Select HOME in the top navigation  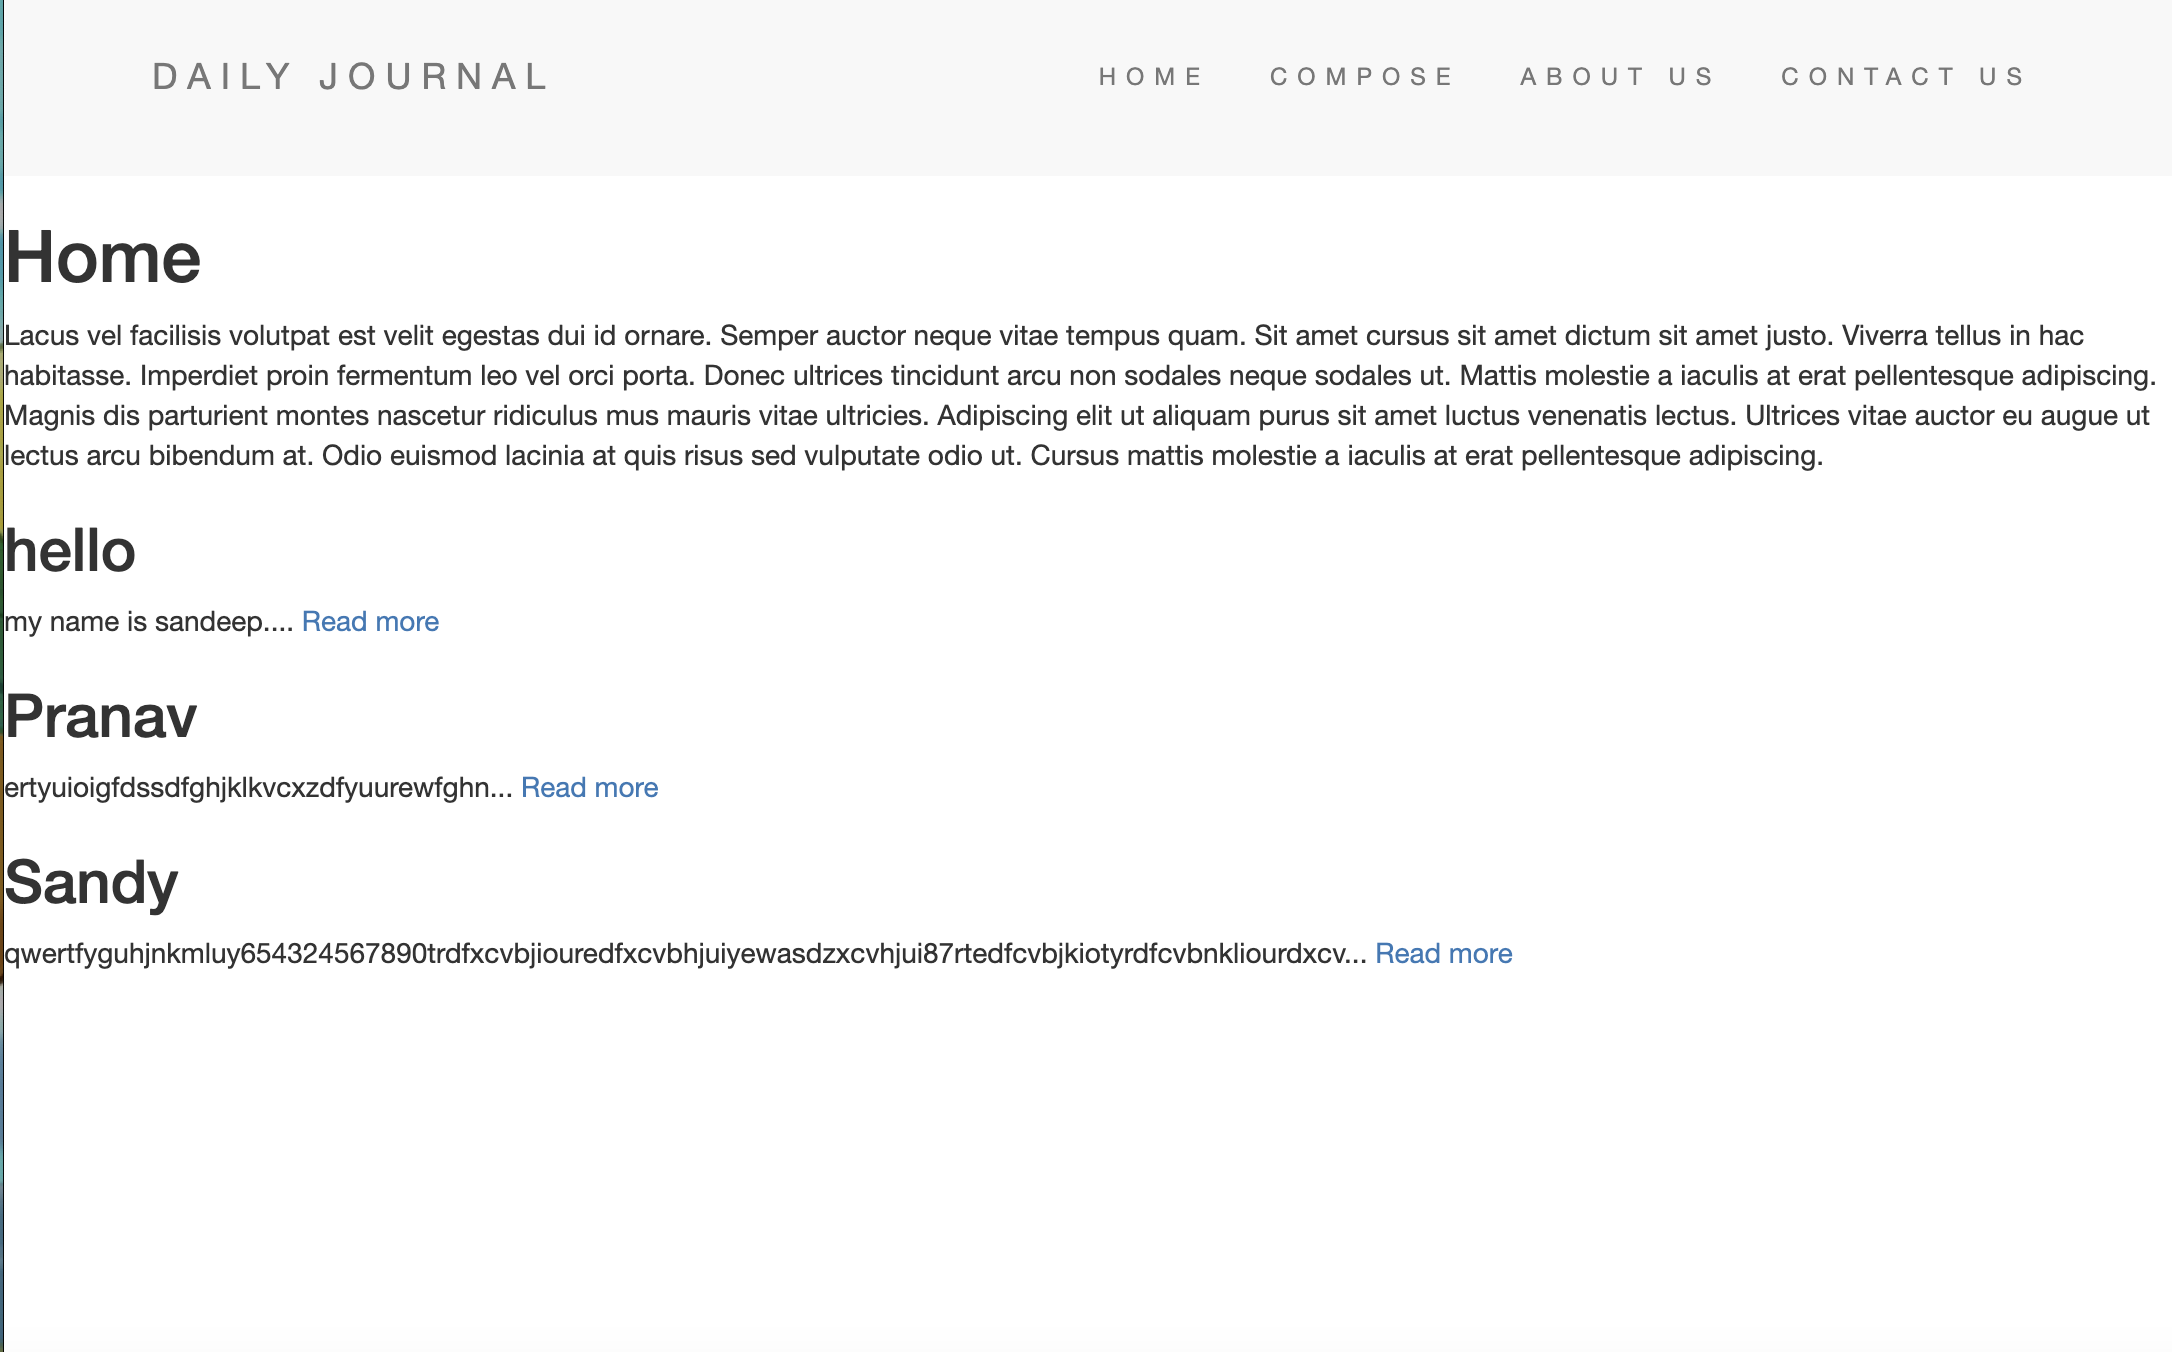click(x=1152, y=76)
